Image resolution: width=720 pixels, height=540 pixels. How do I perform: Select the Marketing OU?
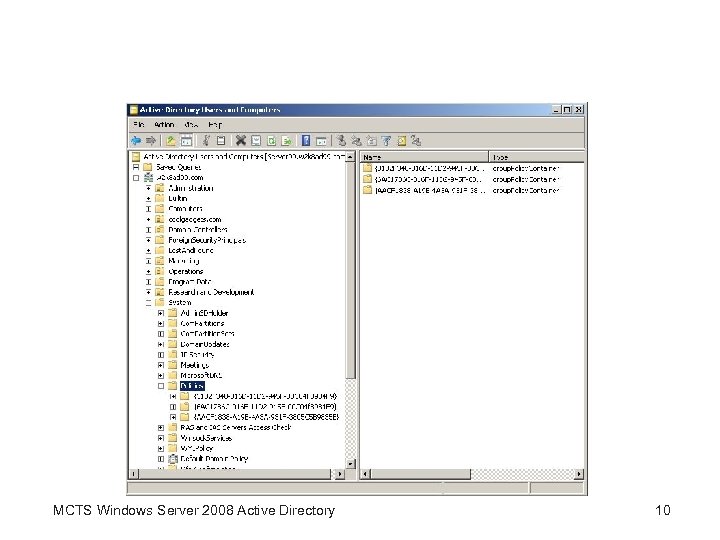[x=184, y=261]
